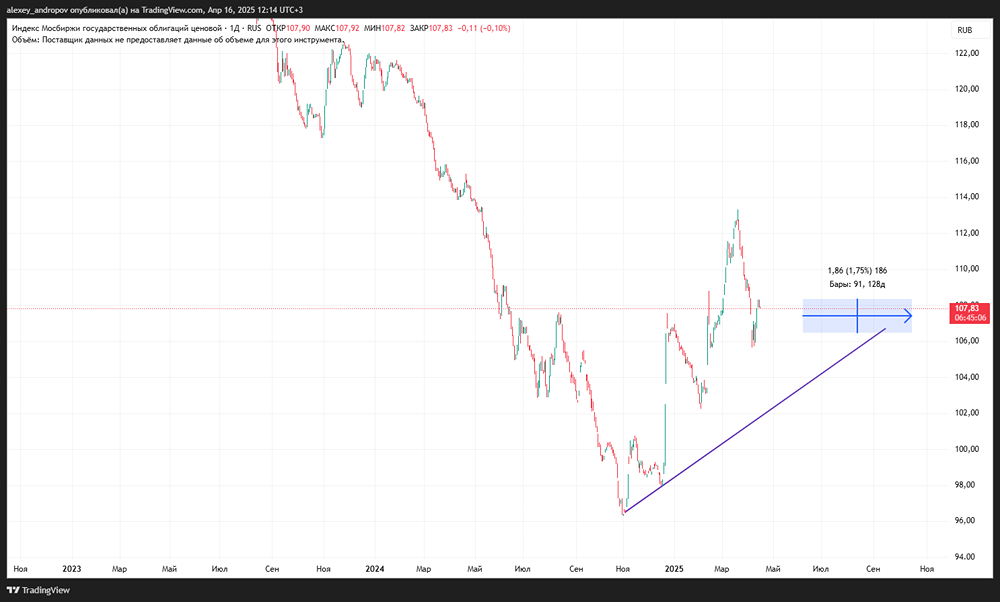Click the ОТКР107,90 open value
Viewport: 1000px width, 602px height.
pyautogui.click(x=288, y=28)
